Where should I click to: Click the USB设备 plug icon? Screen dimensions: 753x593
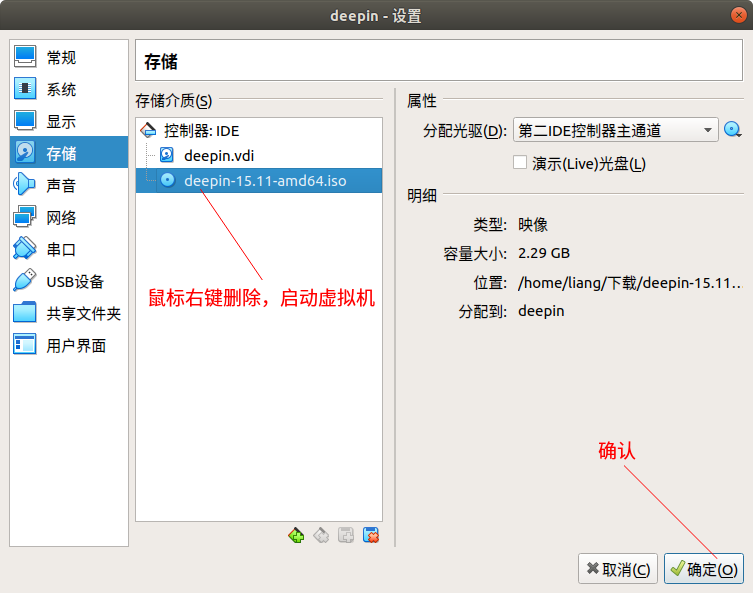coord(24,280)
